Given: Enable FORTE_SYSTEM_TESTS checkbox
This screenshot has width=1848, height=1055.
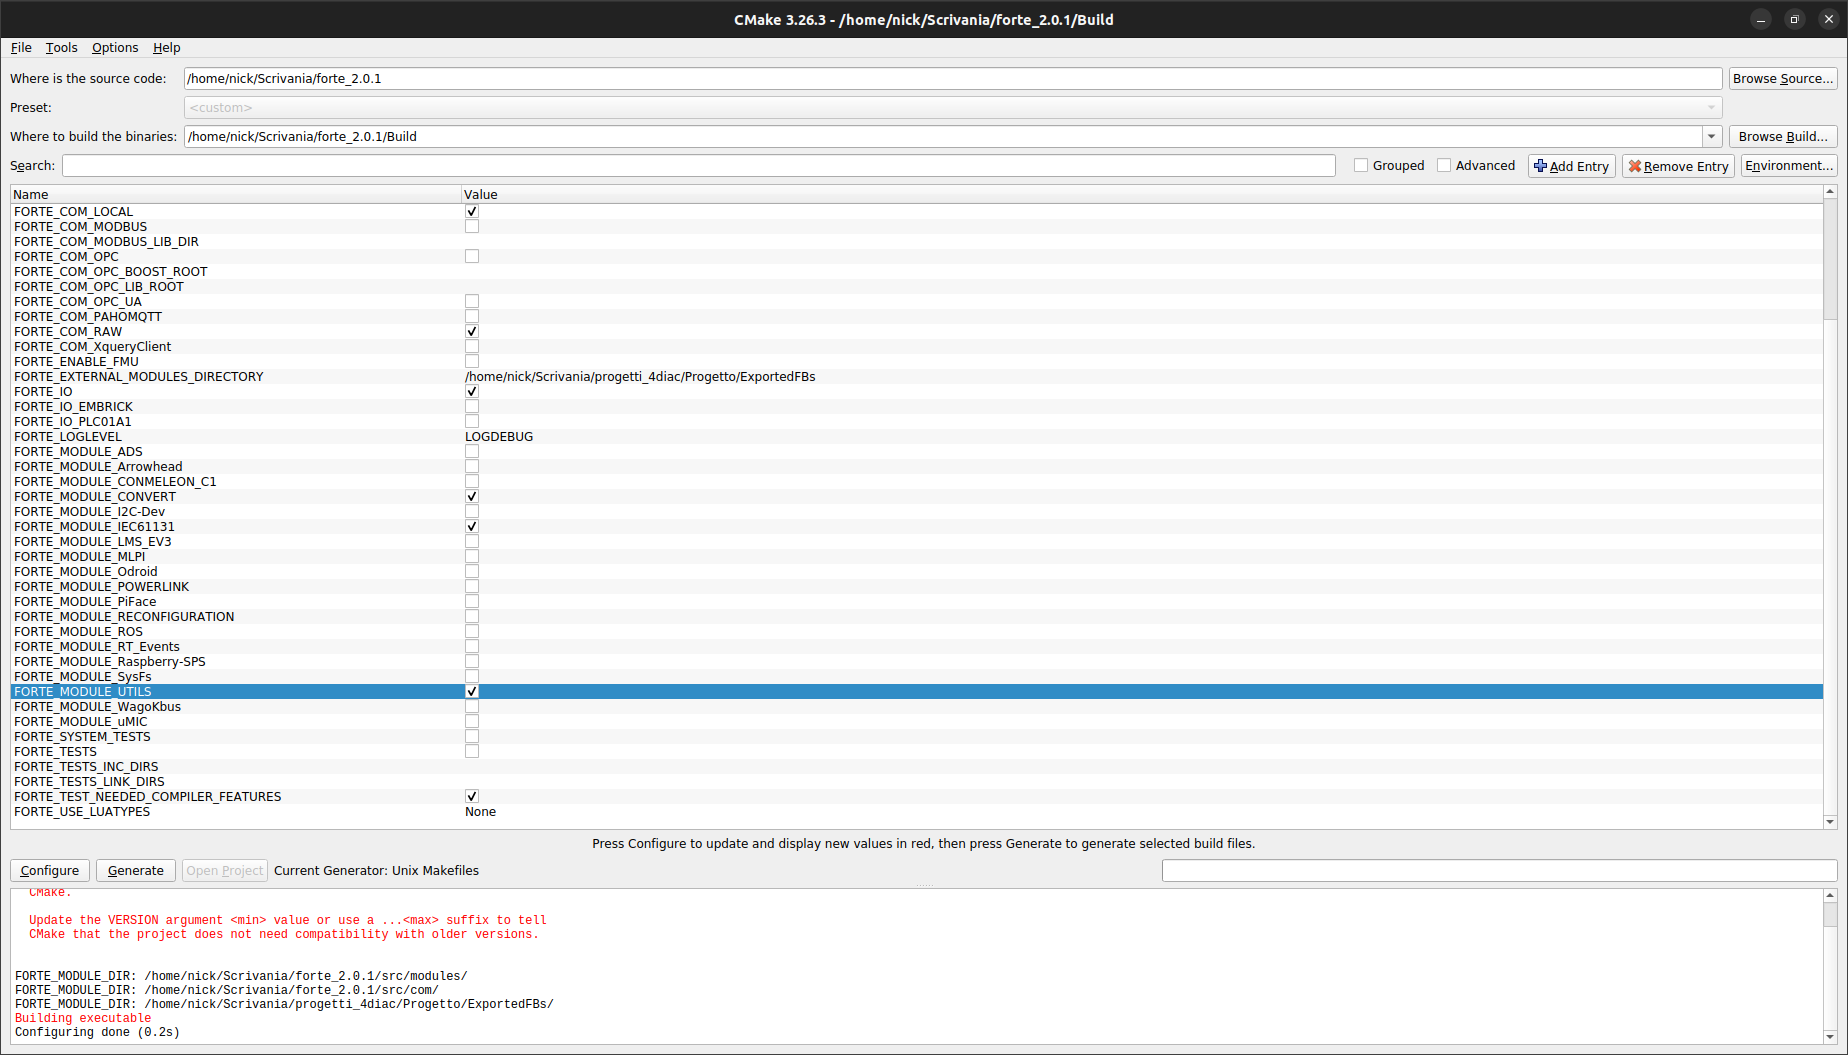Looking at the screenshot, I should click(472, 736).
